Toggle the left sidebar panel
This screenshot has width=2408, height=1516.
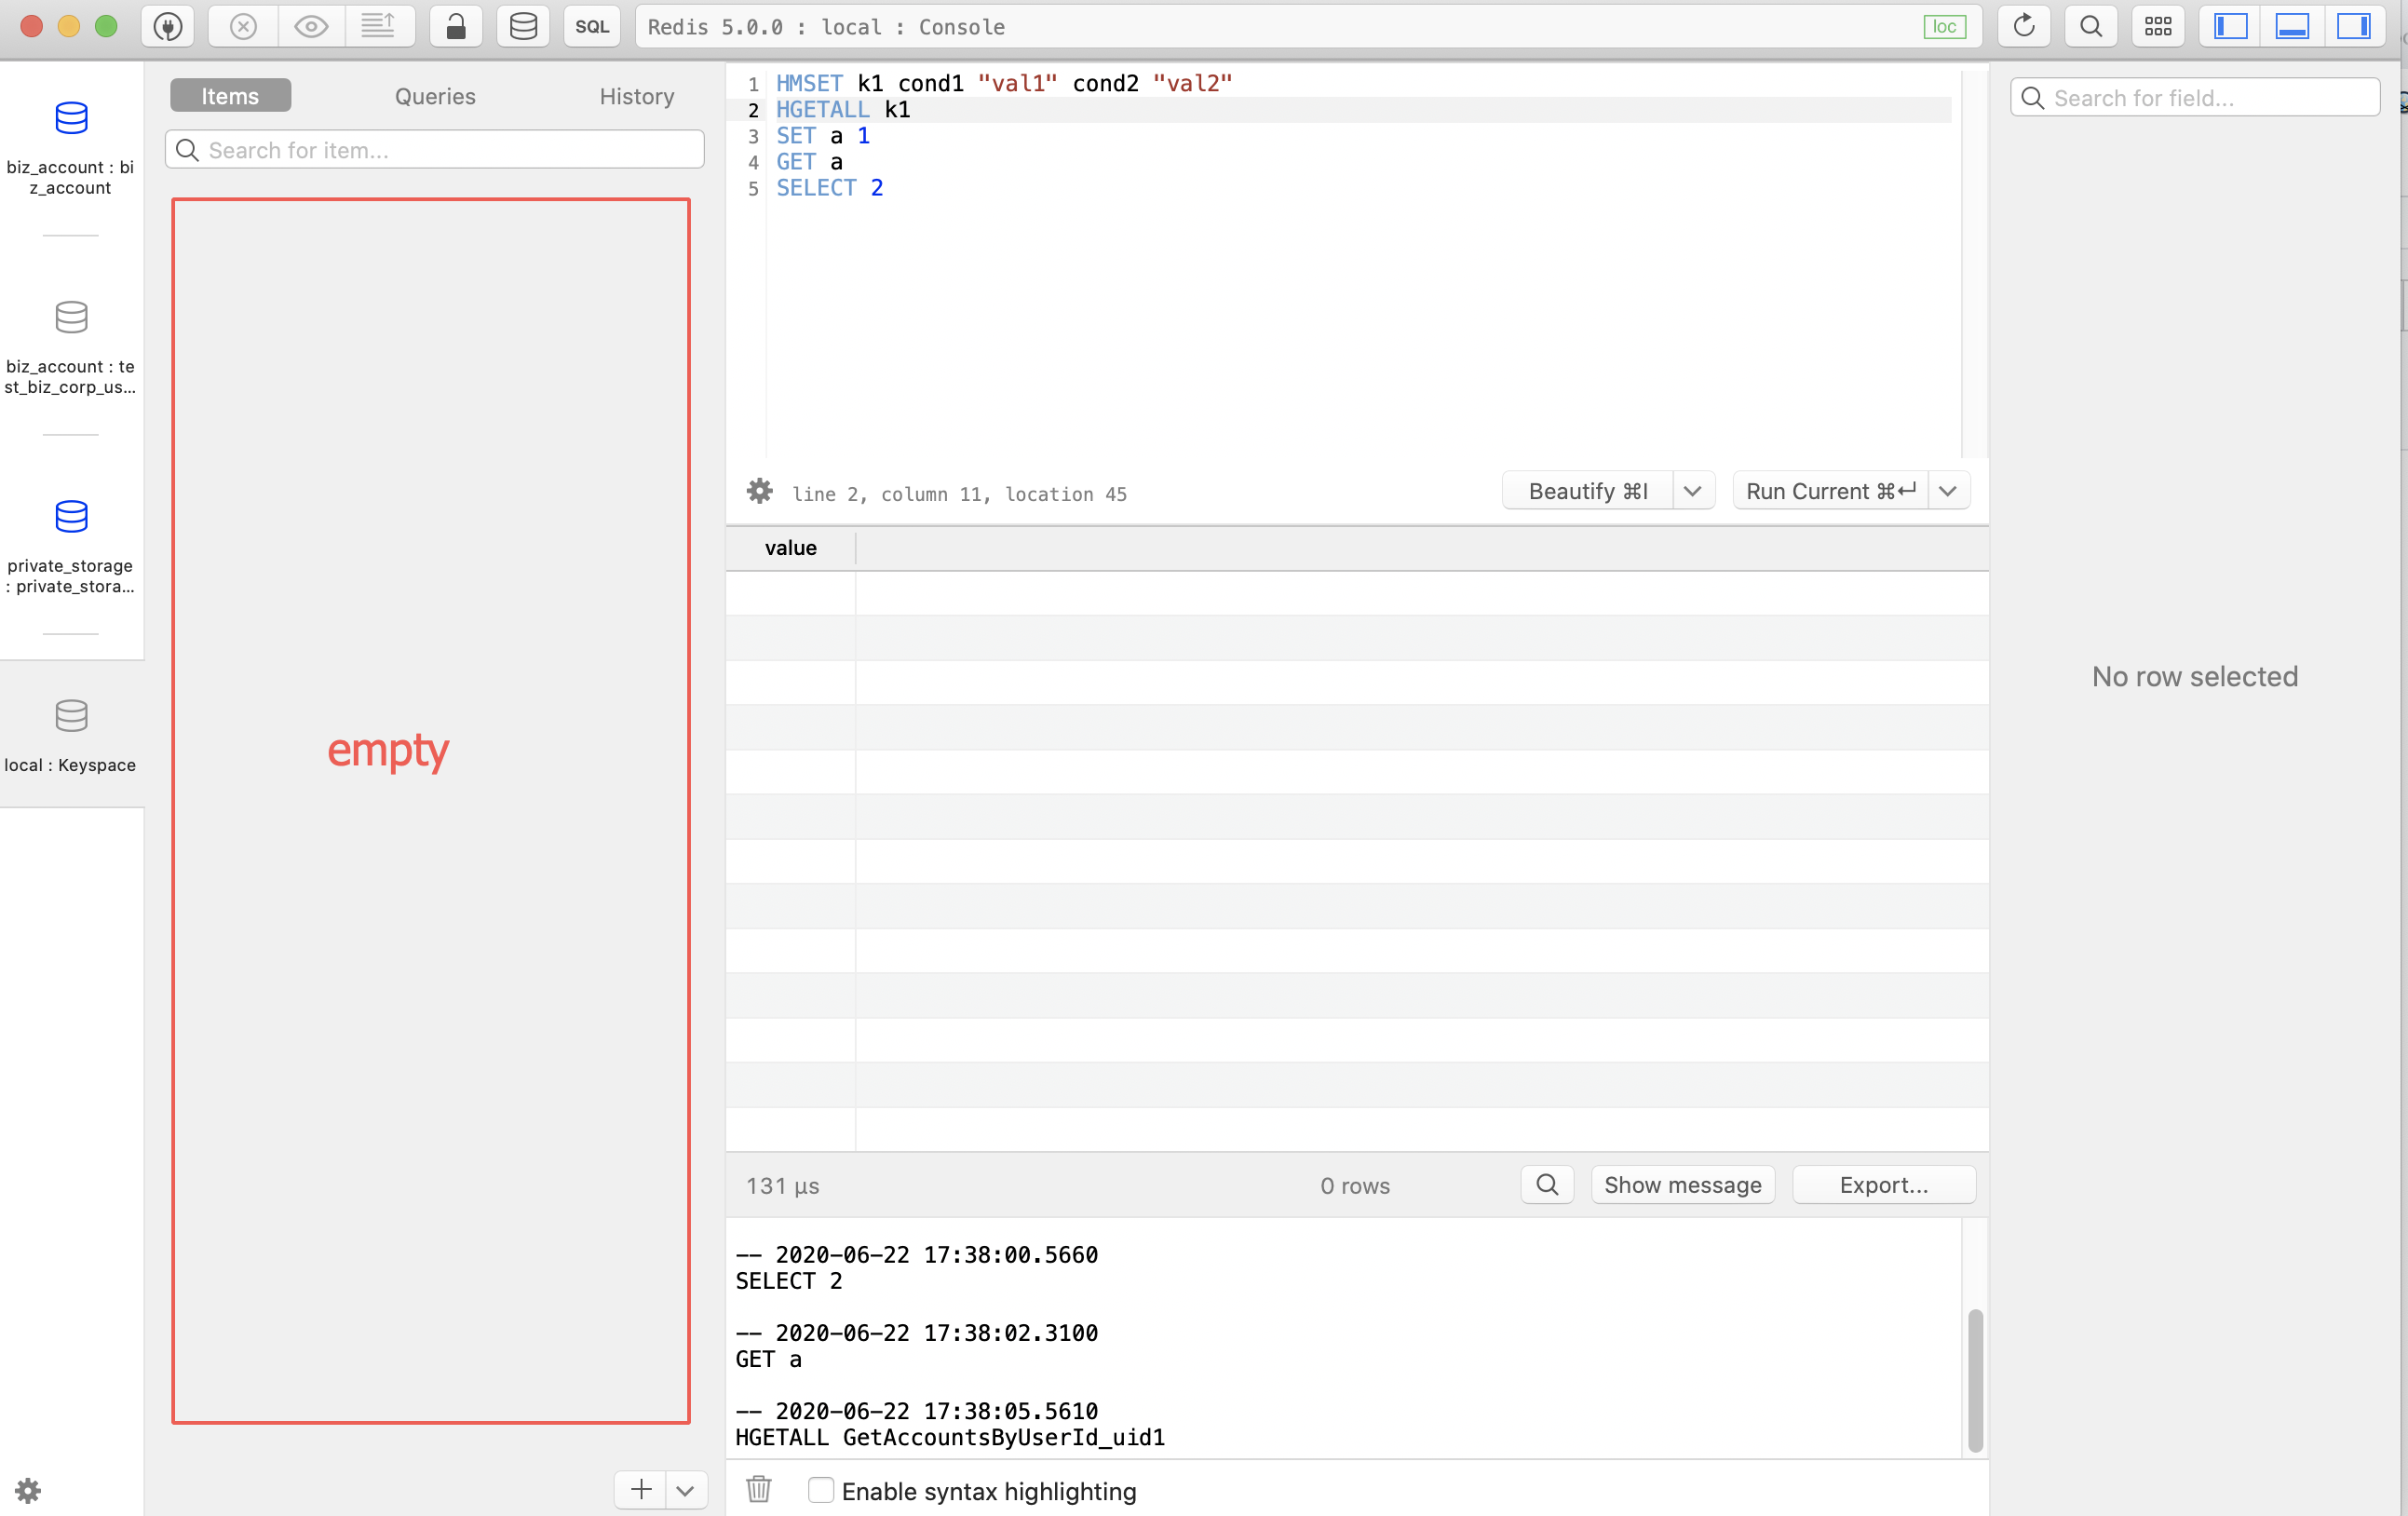click(2228, 27)
